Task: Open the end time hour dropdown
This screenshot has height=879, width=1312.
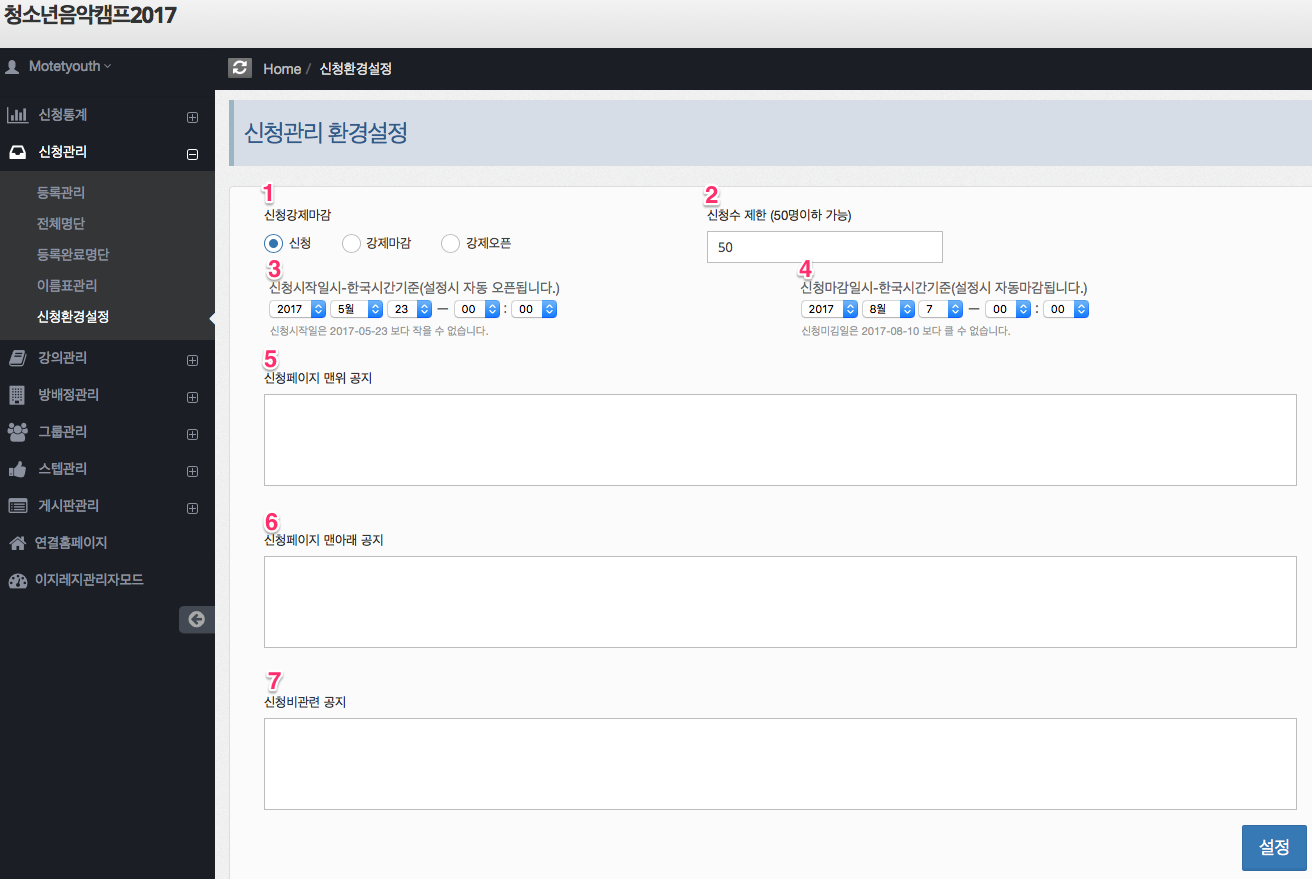Action: point(1008,309)
